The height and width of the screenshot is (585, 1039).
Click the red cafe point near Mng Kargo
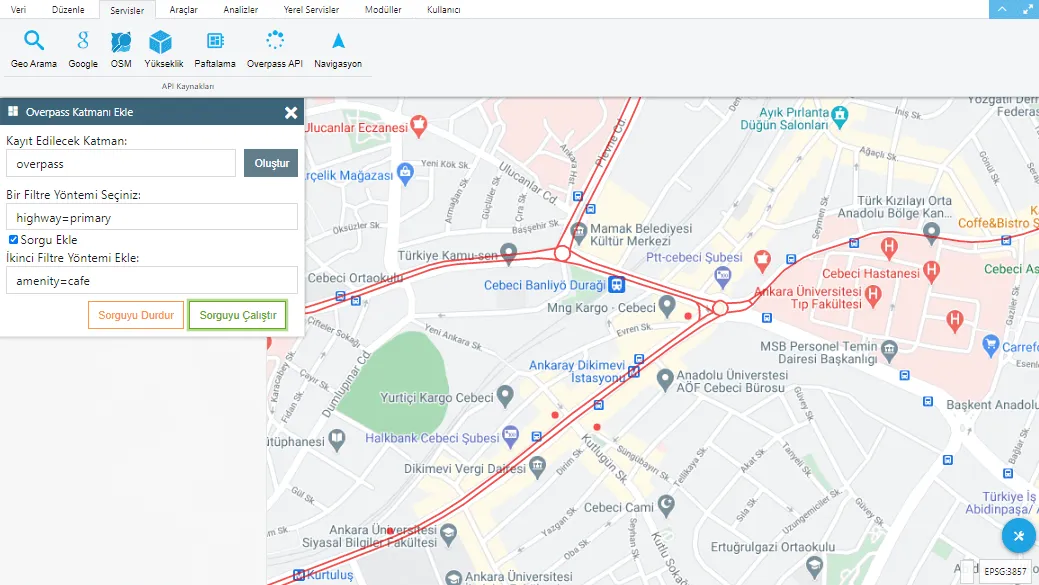688,316
